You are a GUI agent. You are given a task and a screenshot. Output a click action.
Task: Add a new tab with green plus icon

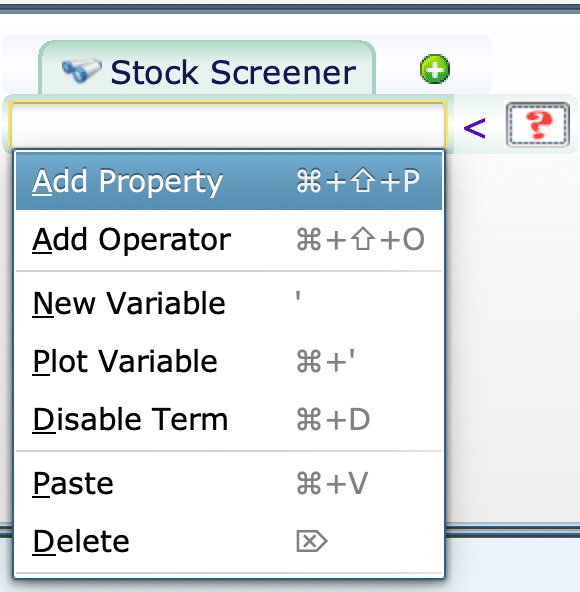pos(435,69)
